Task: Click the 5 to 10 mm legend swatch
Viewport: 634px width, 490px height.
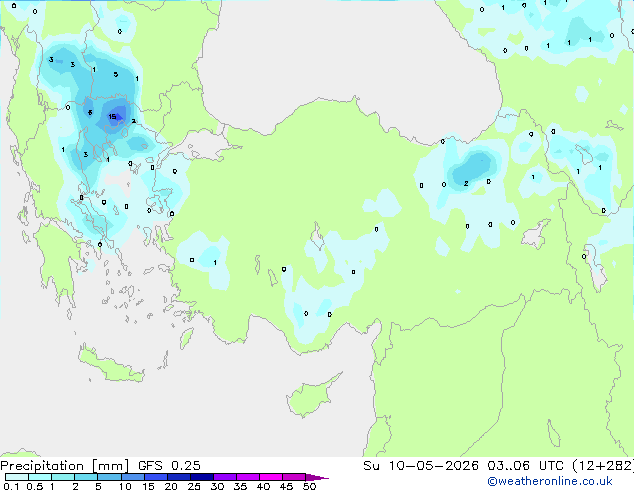Action: tap(109, 477)
